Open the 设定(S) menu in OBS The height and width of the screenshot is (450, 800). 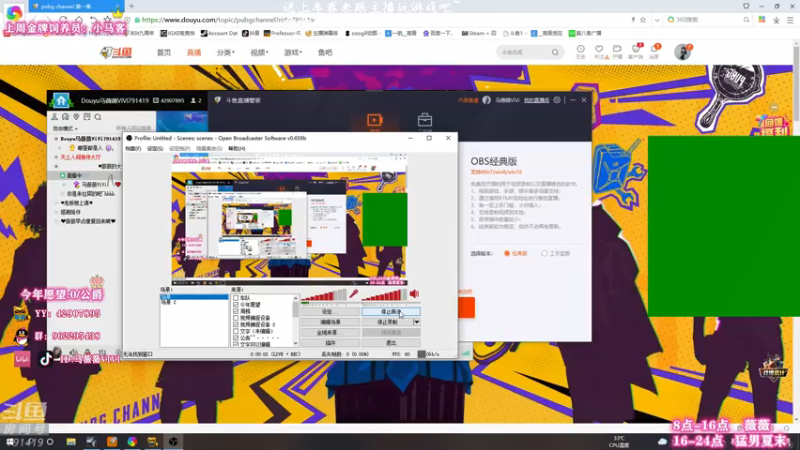pos(155,148)
